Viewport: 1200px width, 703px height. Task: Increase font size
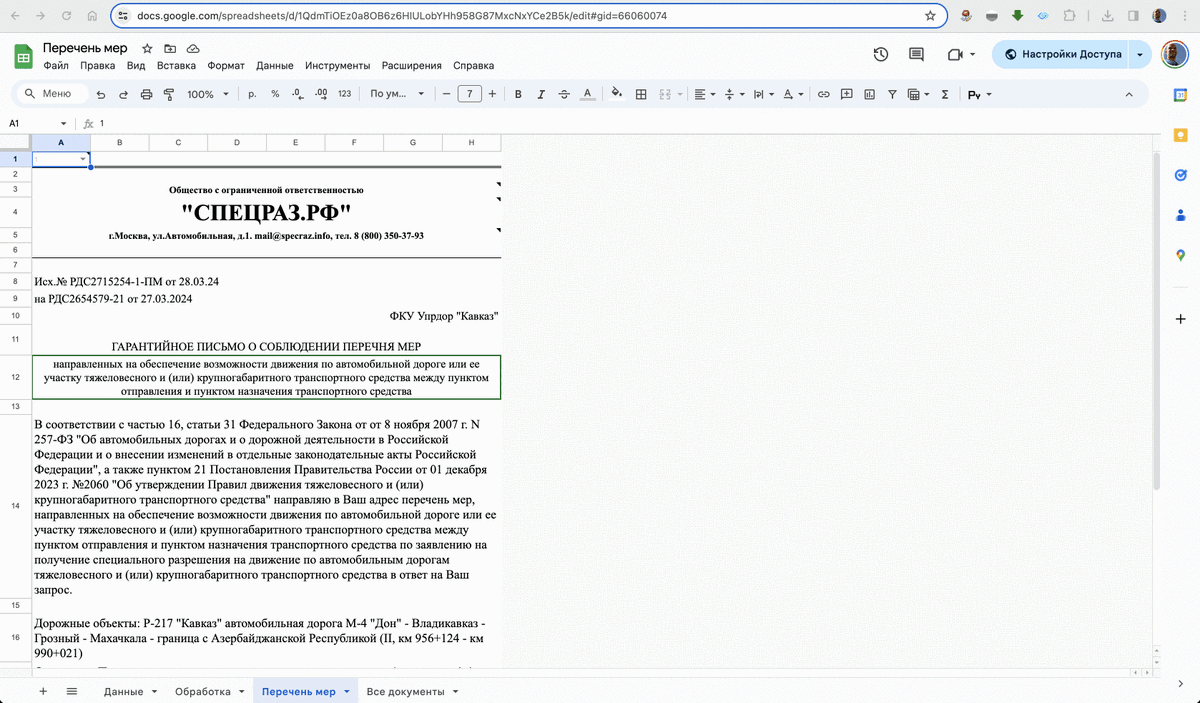[494, 94]
